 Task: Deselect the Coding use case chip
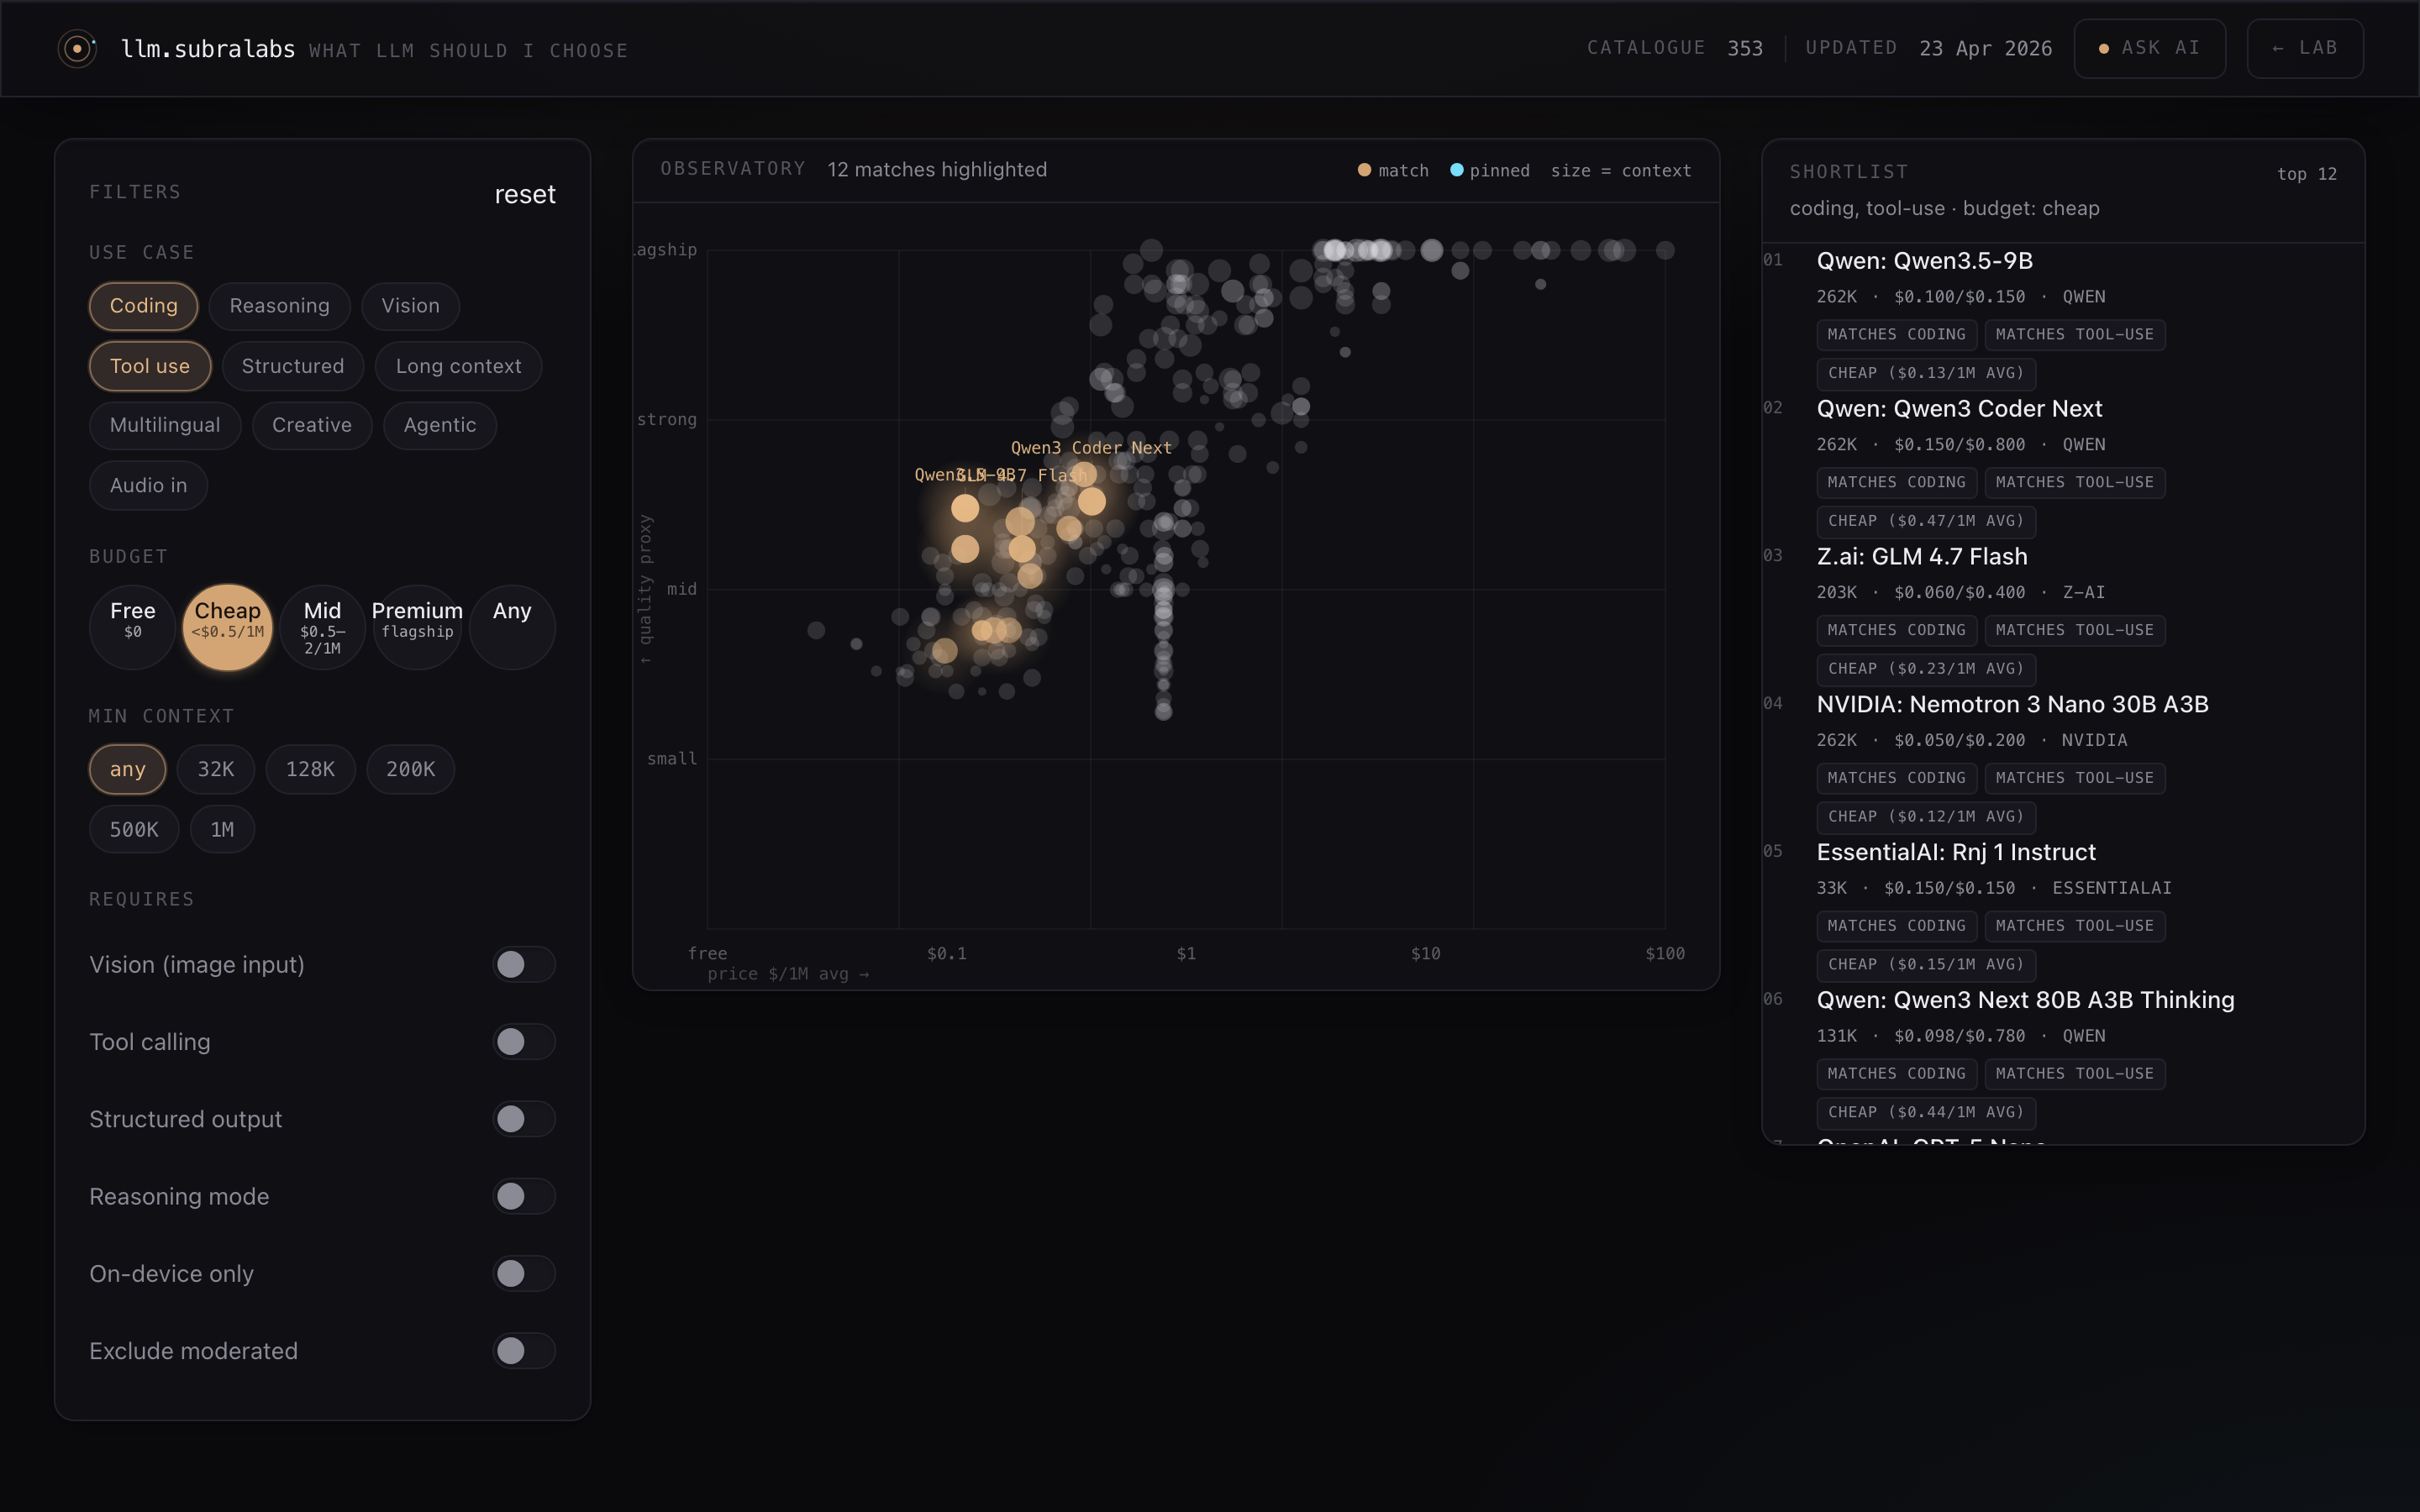pyautogui.click(x=143, y=306)
